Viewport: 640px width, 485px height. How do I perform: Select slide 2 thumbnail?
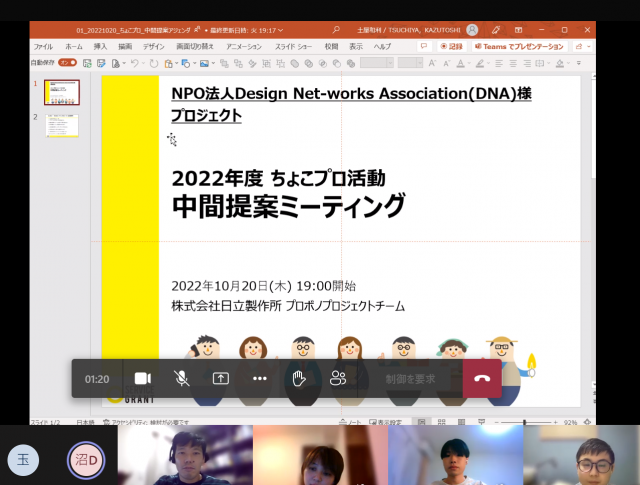coord(62,126)
